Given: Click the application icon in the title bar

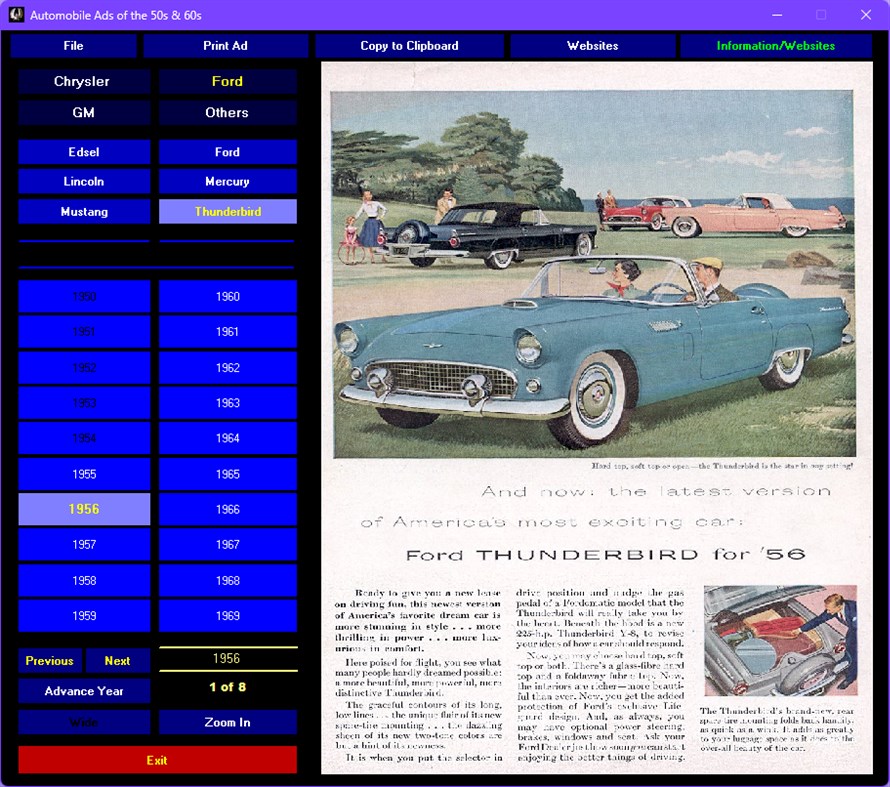Looking at the screenshot, I should 14,14.
